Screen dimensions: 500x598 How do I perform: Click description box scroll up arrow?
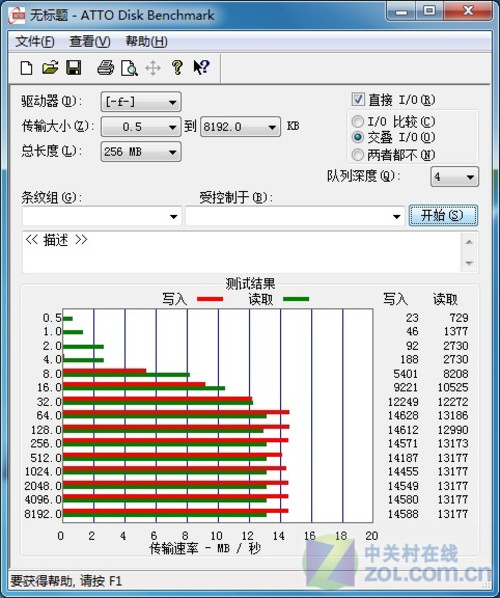click(x=469, y=242)
